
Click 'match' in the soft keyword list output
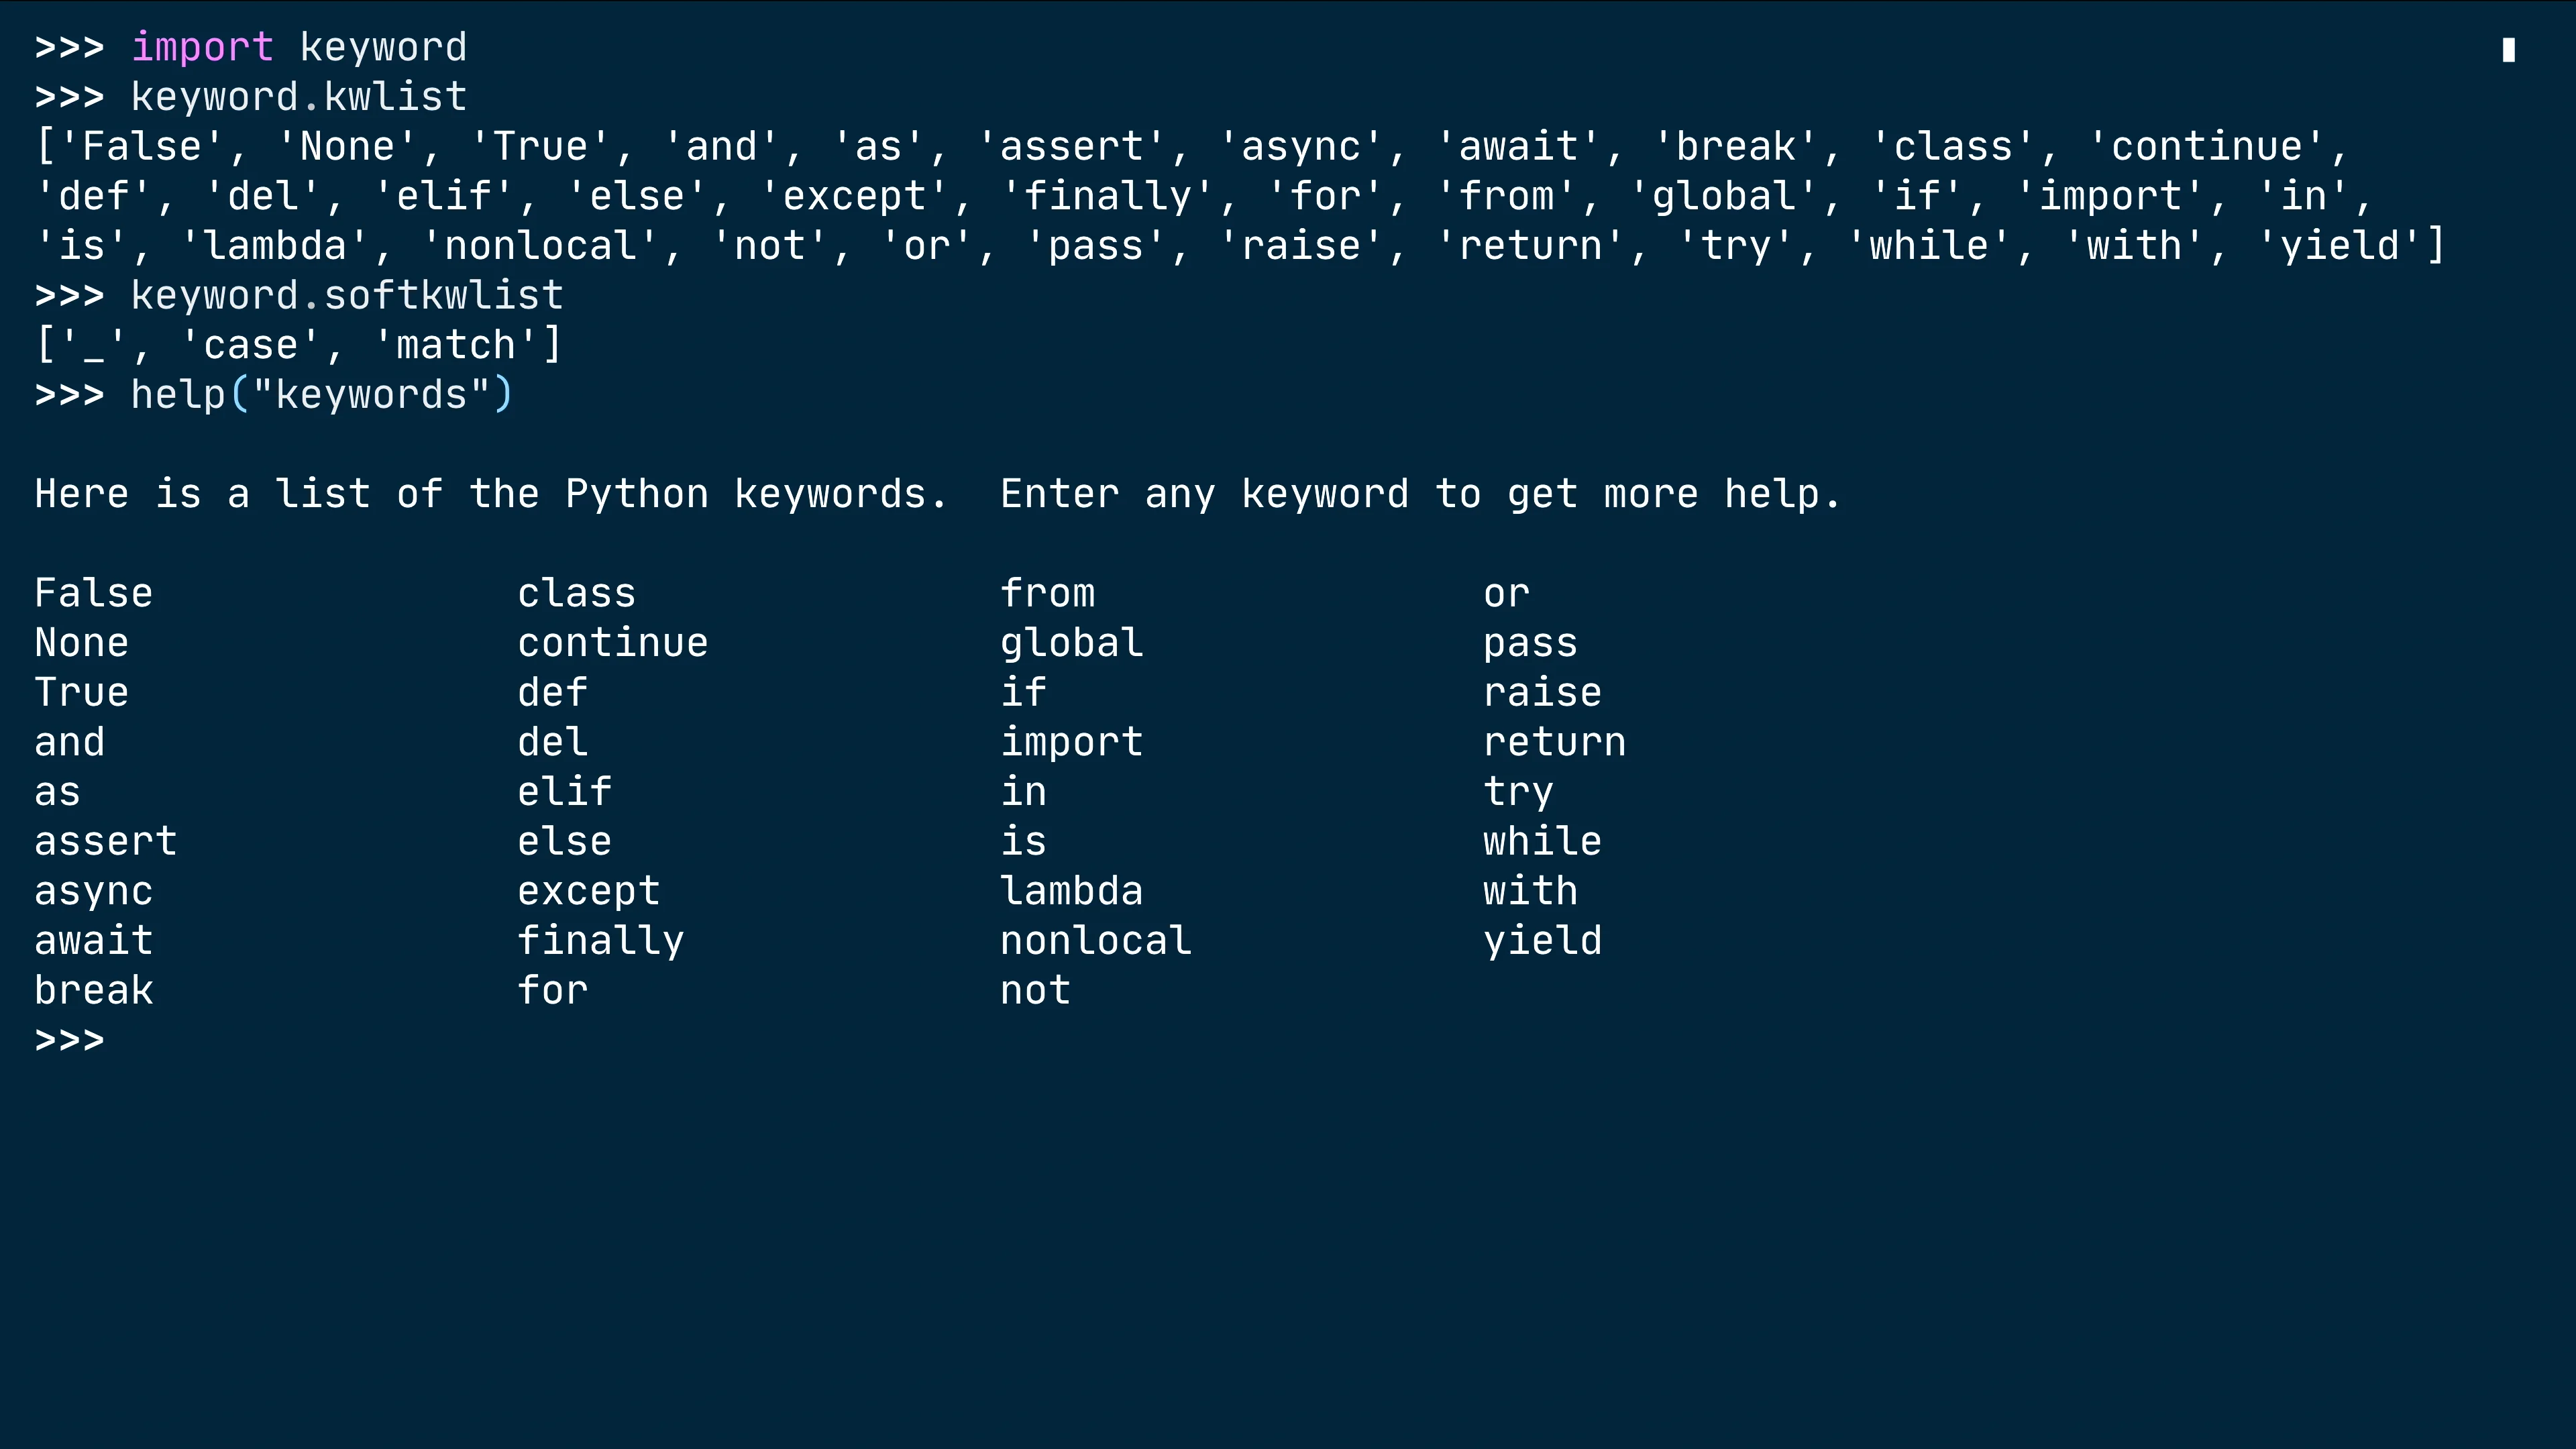click(456, 345)
